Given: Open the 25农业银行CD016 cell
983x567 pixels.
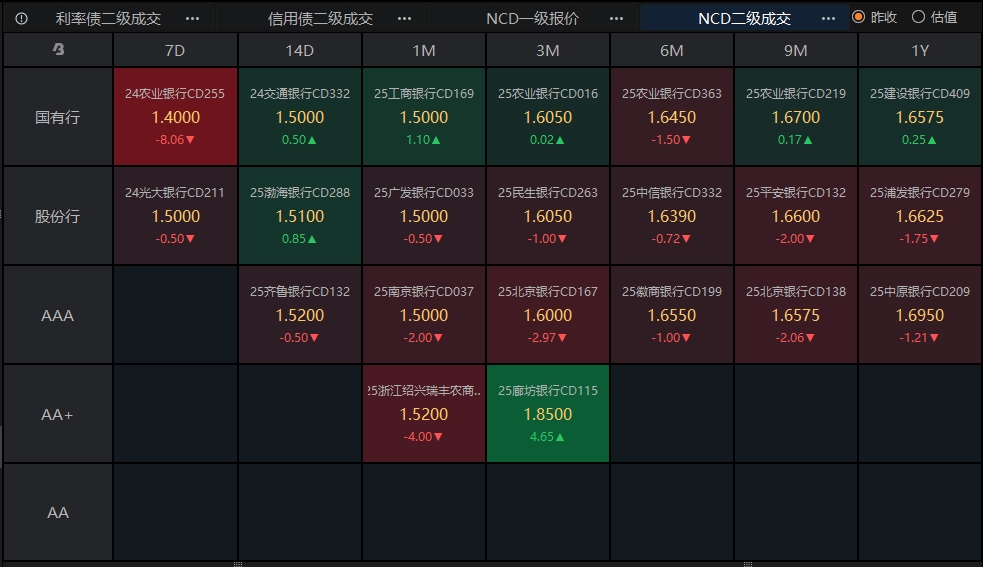Looking at the screenshot, I should click(548, 117).
